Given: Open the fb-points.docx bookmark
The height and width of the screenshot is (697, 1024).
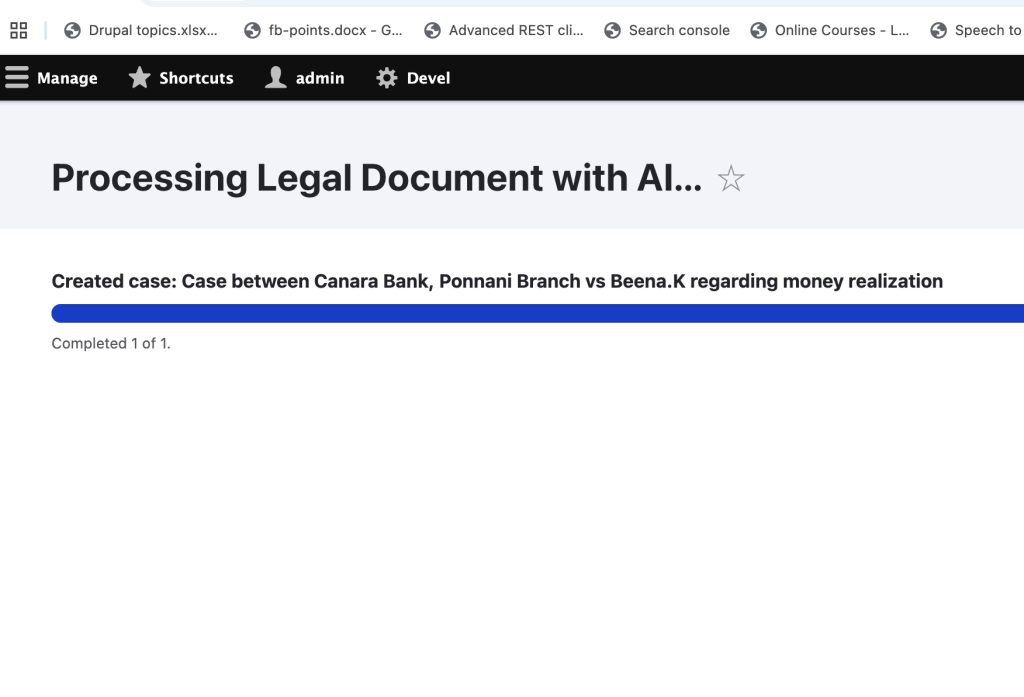Looking at the screenshot, I should point(335,30).
